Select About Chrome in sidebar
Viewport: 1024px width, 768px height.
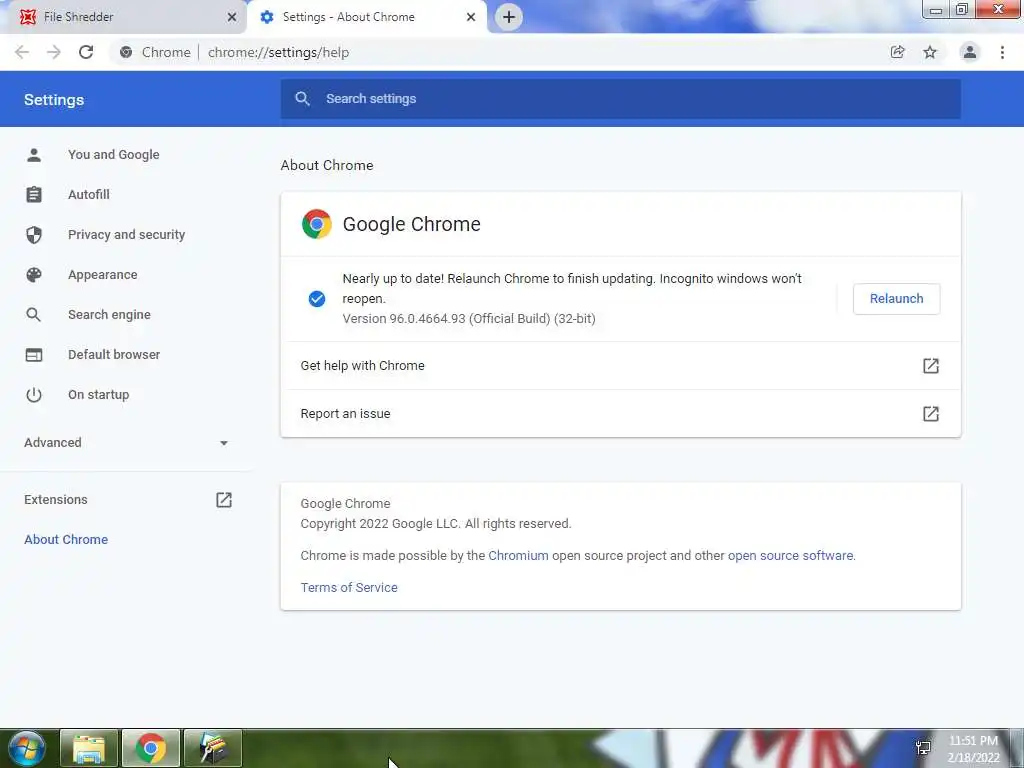(x=66, y=539)
